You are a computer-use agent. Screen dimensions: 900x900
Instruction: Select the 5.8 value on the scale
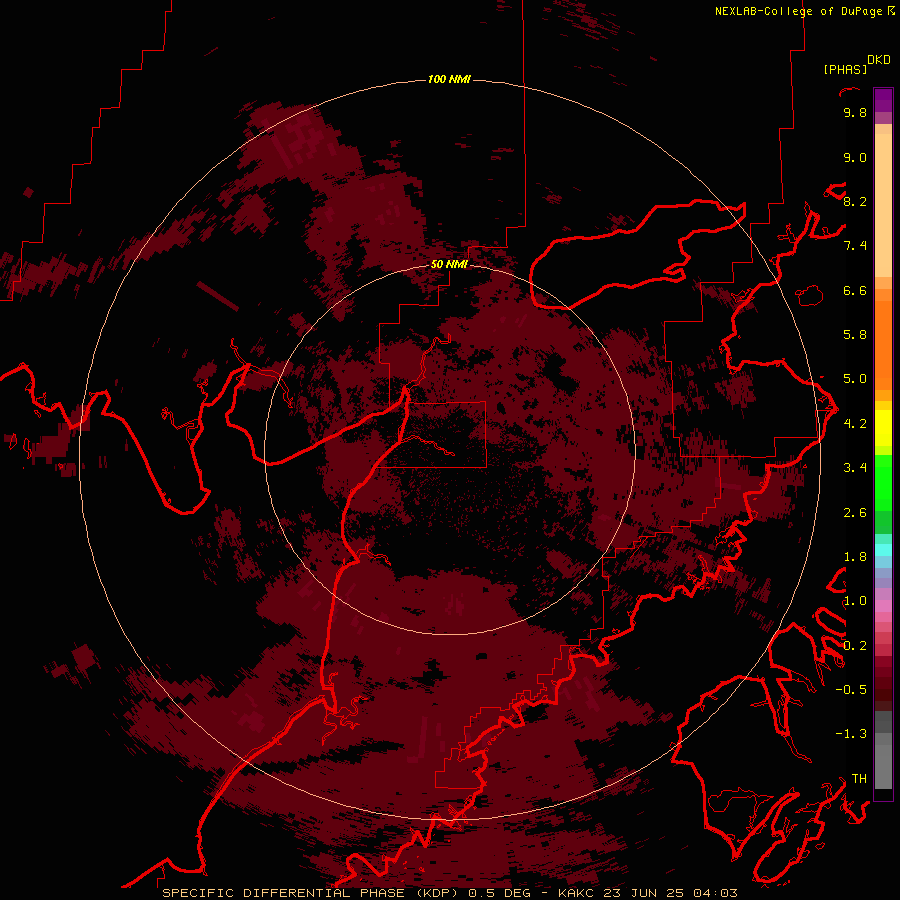click(855, 335)
